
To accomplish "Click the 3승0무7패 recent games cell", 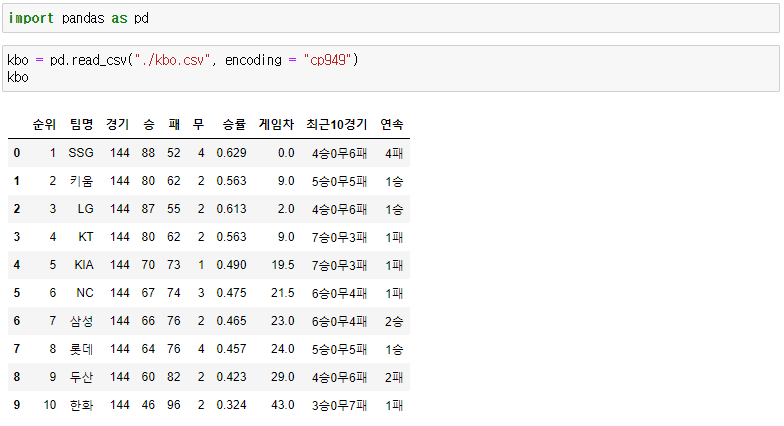I will (x=340, y=404).
